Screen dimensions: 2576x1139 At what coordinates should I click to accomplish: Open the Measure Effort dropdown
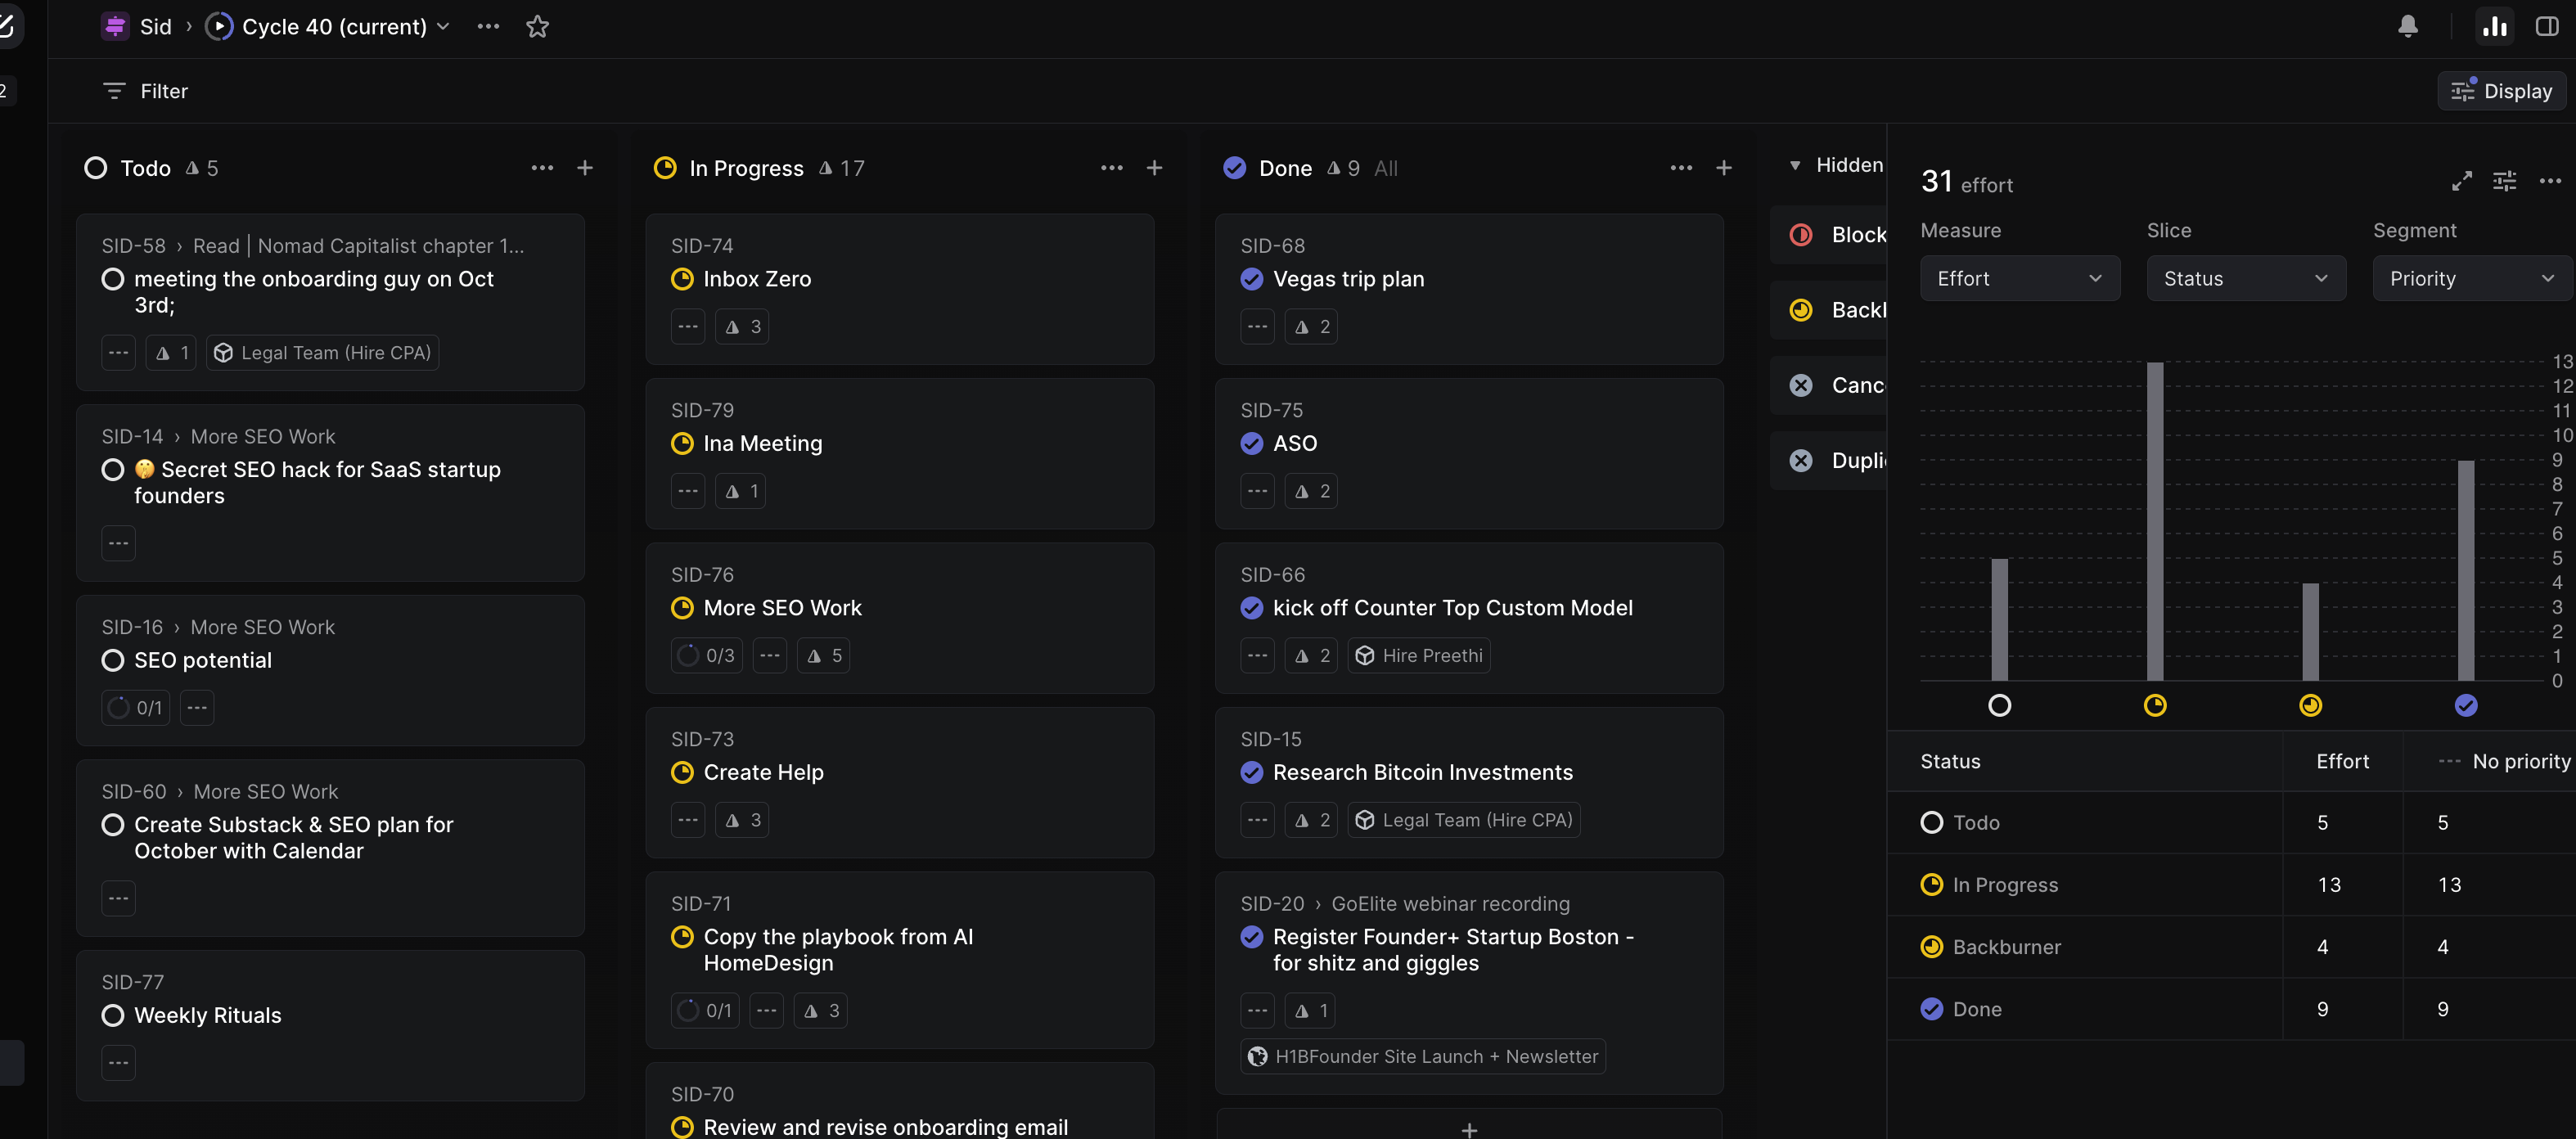click(2019, 279)
